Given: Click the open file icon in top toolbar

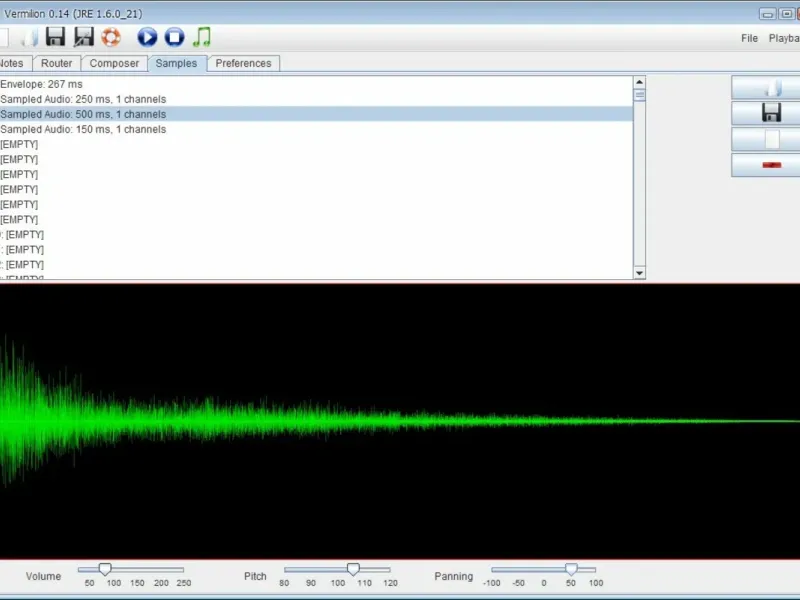Looking at the screenshot, I should (x=29, y=38).
